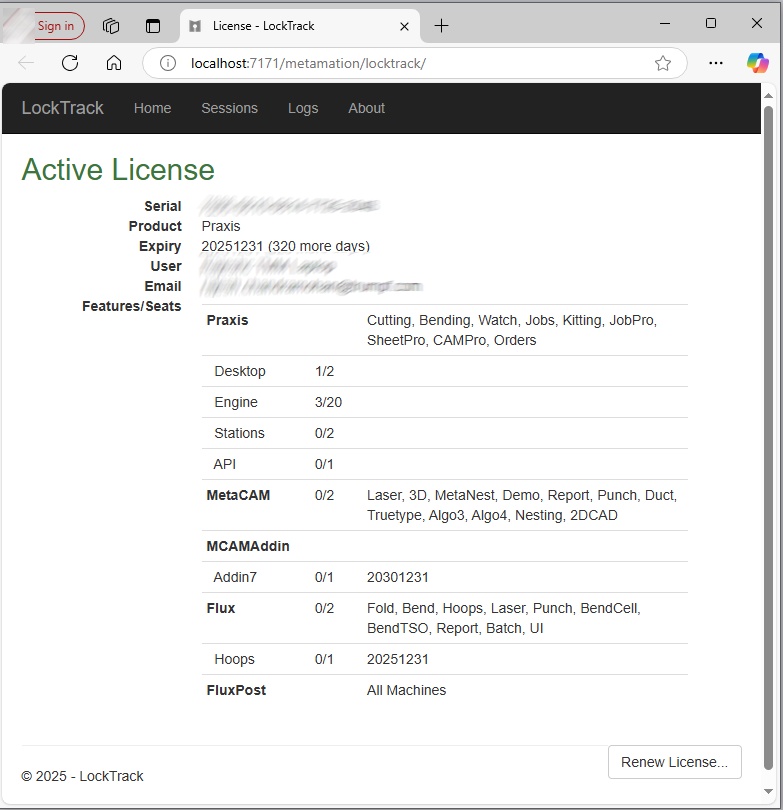Click the page scrollbar thumb
This screenshot has width=783, height=810.
[768, 438]
